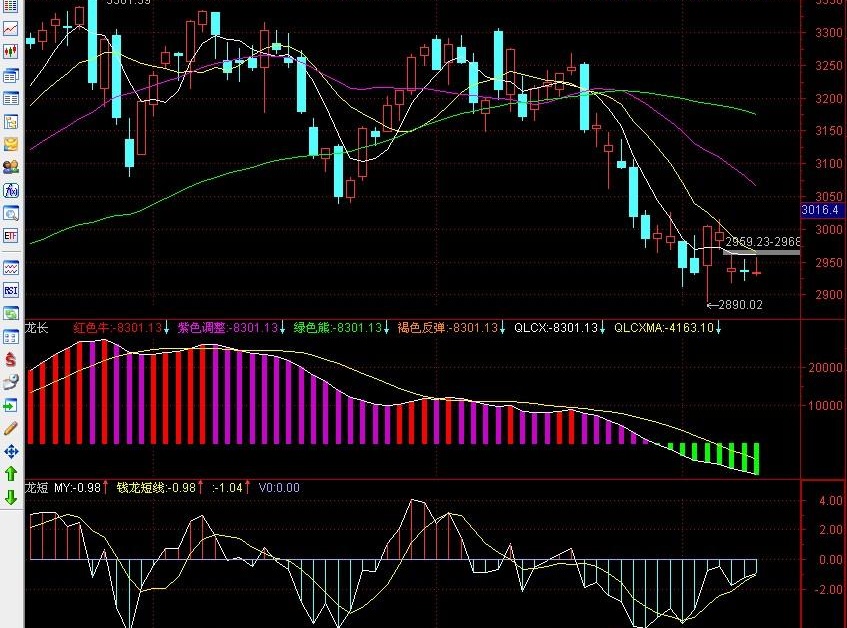847x628 pixels.
Task: Click the green up arrow icon
Action: pyautogui.click(x=11, y=474)
